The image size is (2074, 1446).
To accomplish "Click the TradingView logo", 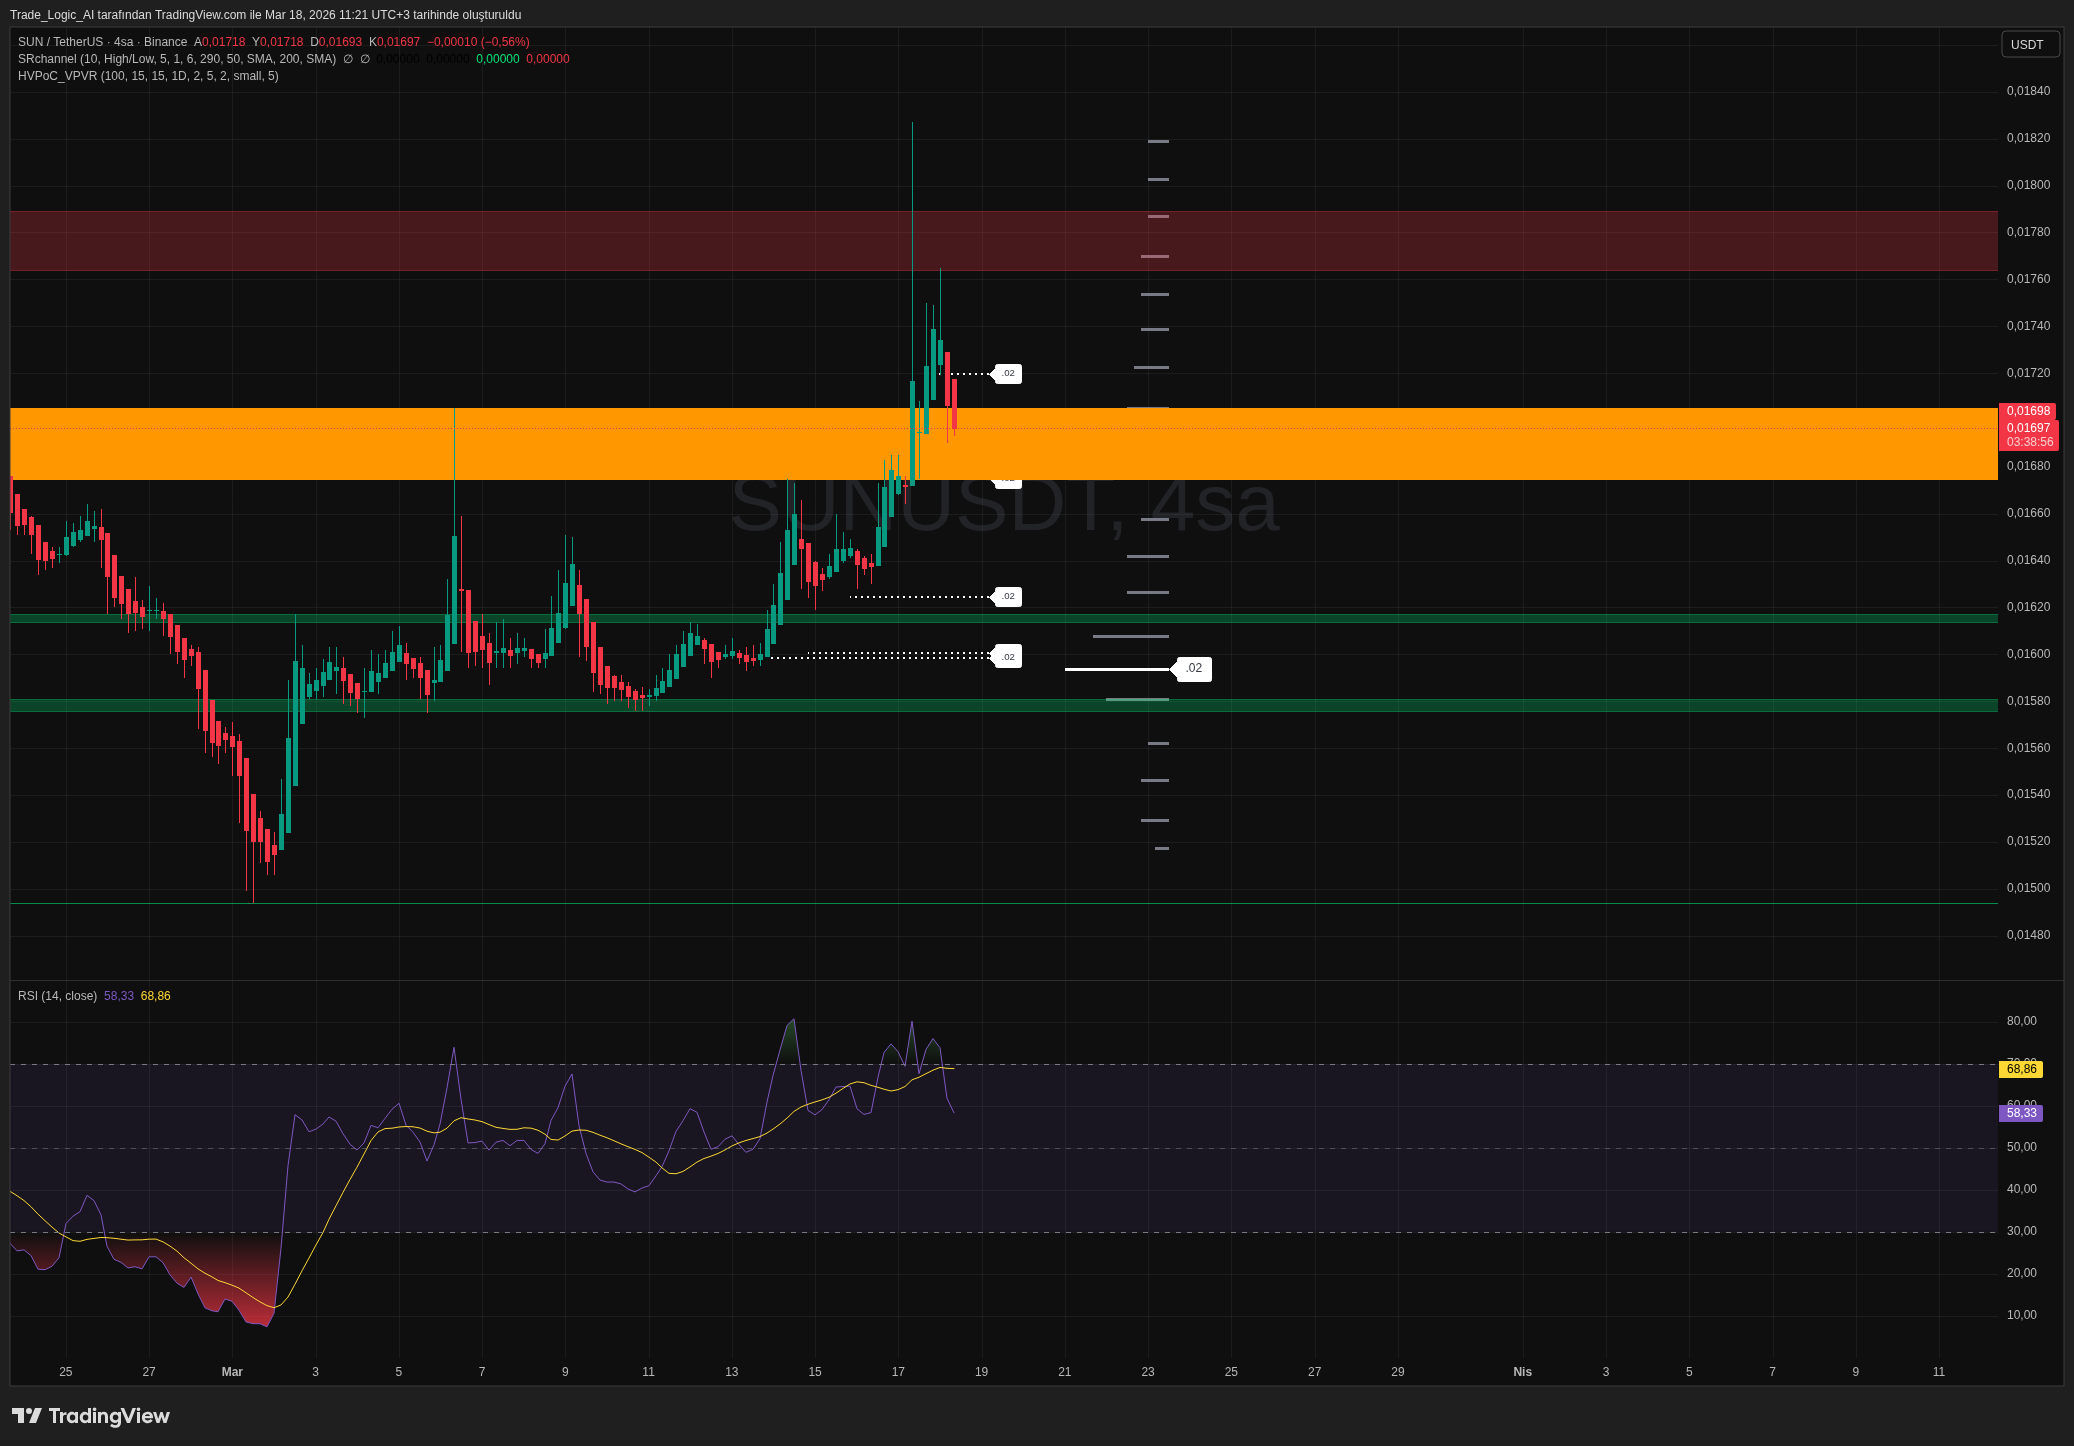I will pyautogui.click(x=90, y=1416).
